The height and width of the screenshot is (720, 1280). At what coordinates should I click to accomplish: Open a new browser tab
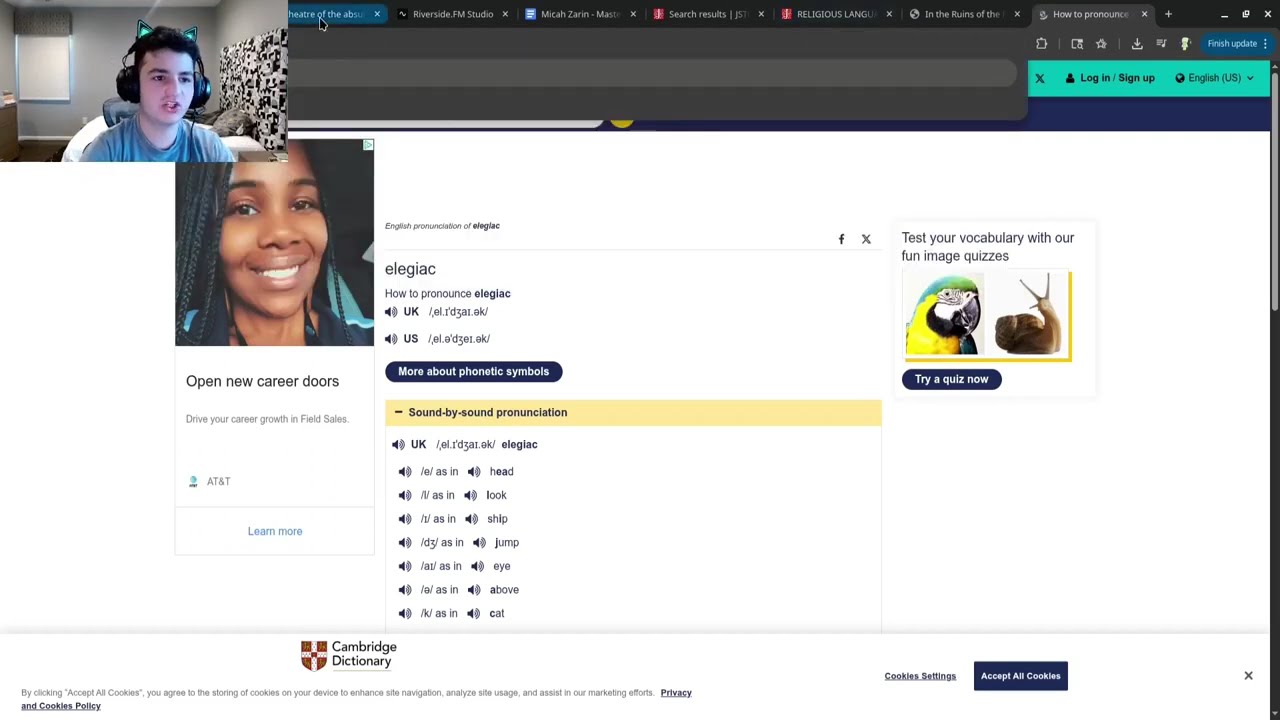(x=1168, y=14)
